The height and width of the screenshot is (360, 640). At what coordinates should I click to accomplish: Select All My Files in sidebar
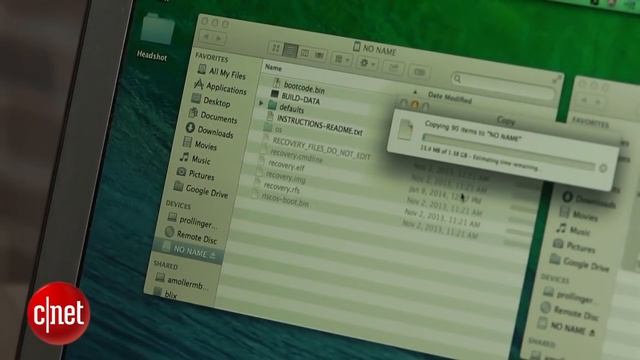click(222, 72)
